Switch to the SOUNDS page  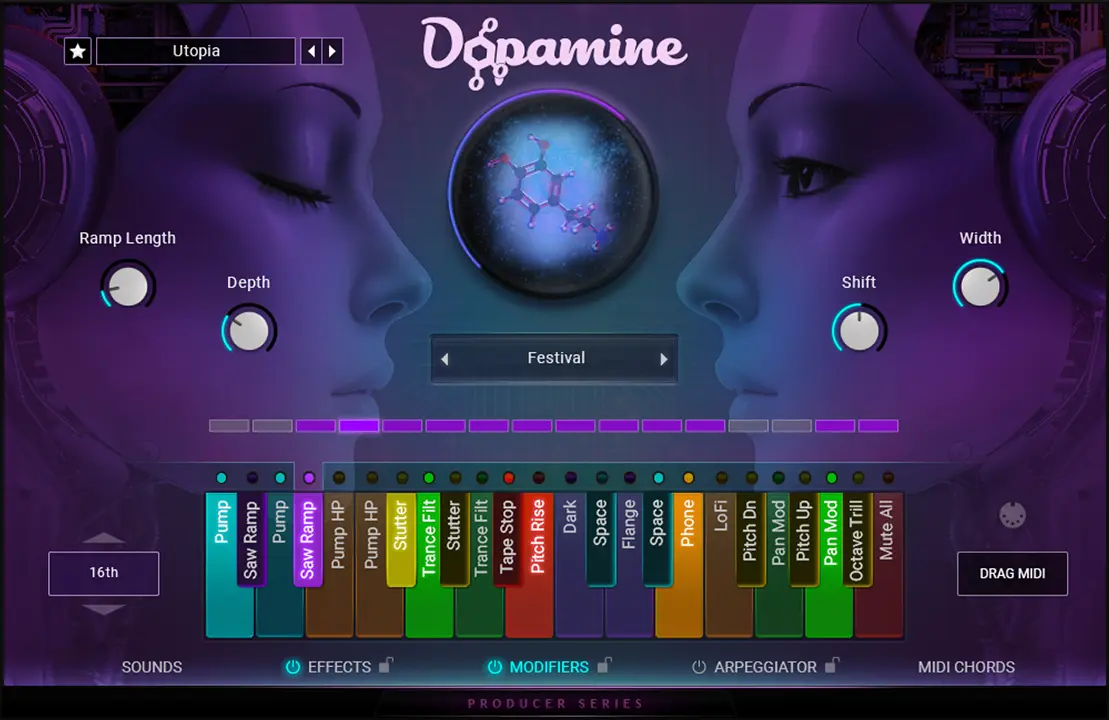151,667
